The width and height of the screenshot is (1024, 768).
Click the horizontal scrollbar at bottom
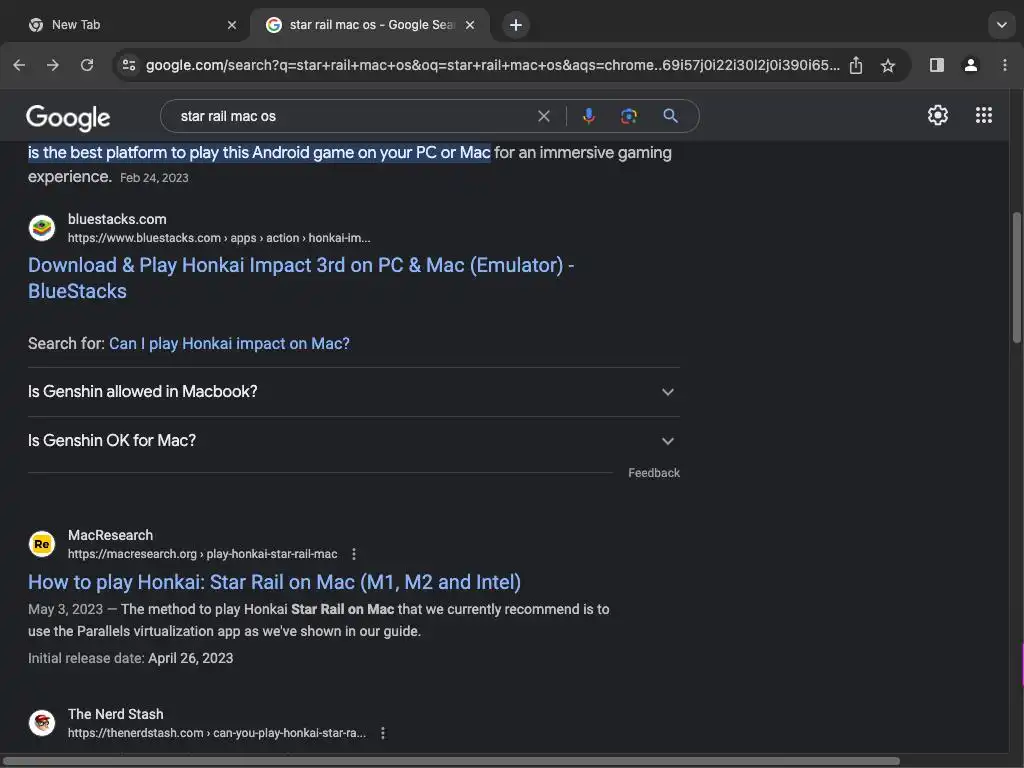451,761
